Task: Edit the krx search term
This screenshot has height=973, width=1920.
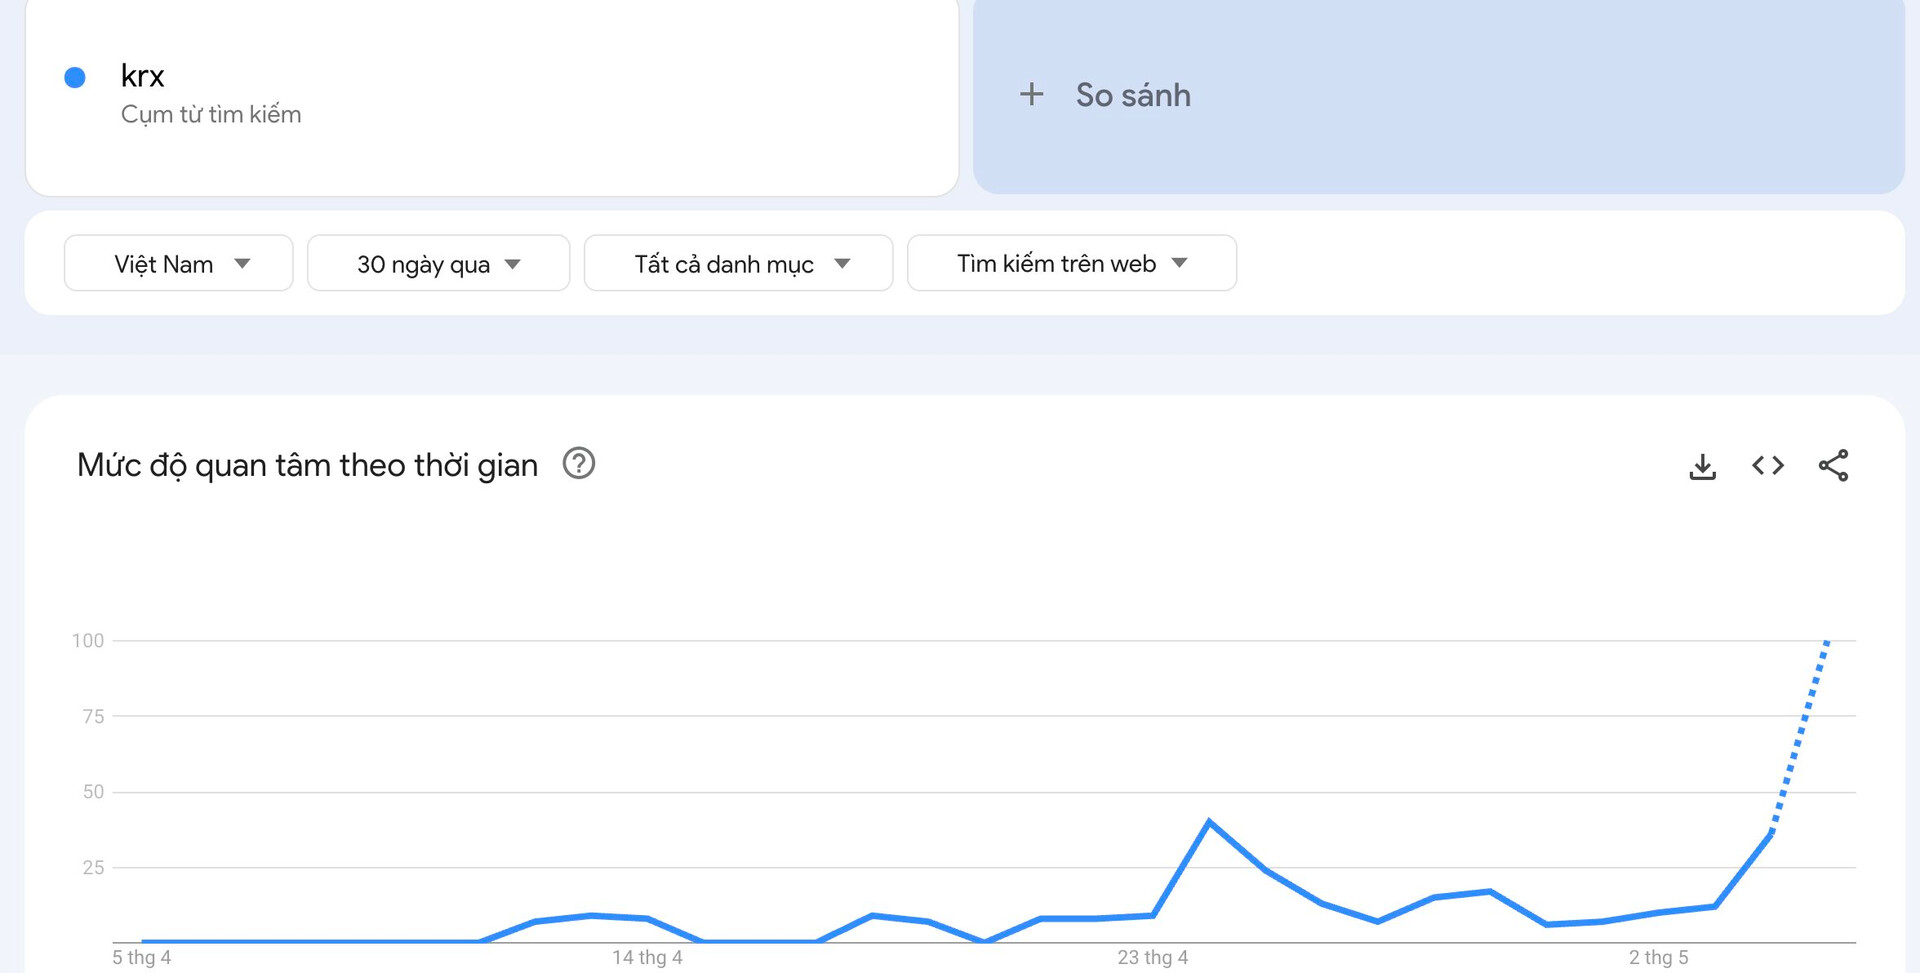Action: click(x=143, y=76)
